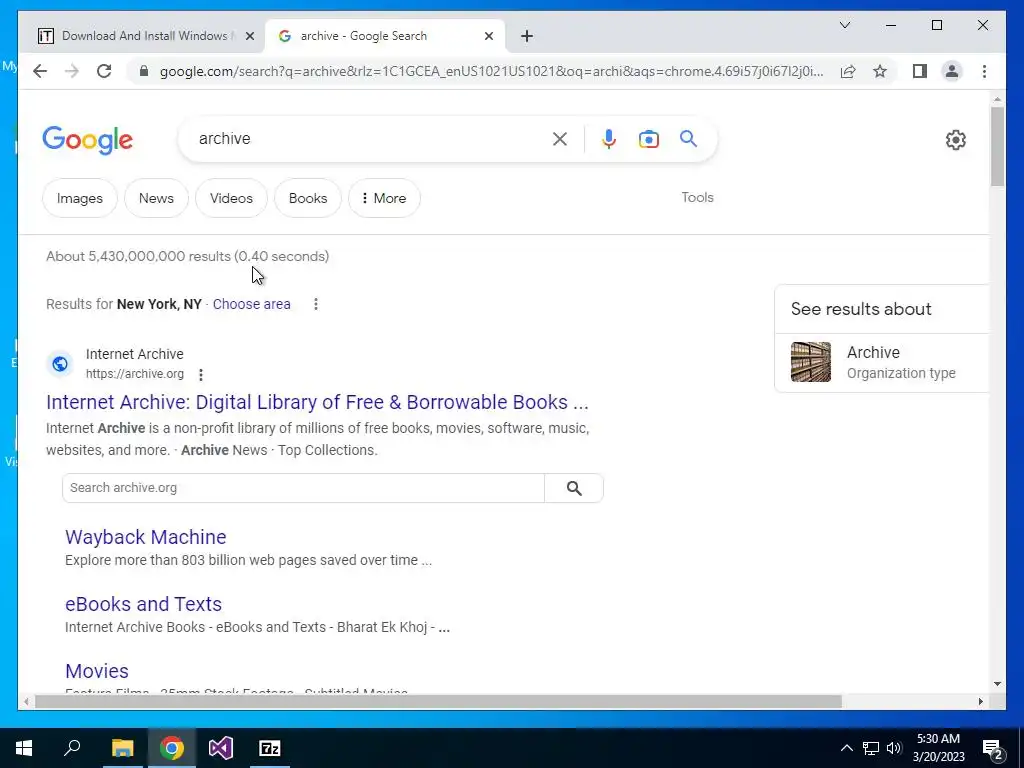Open more options for archive.org result

point(201,375)
